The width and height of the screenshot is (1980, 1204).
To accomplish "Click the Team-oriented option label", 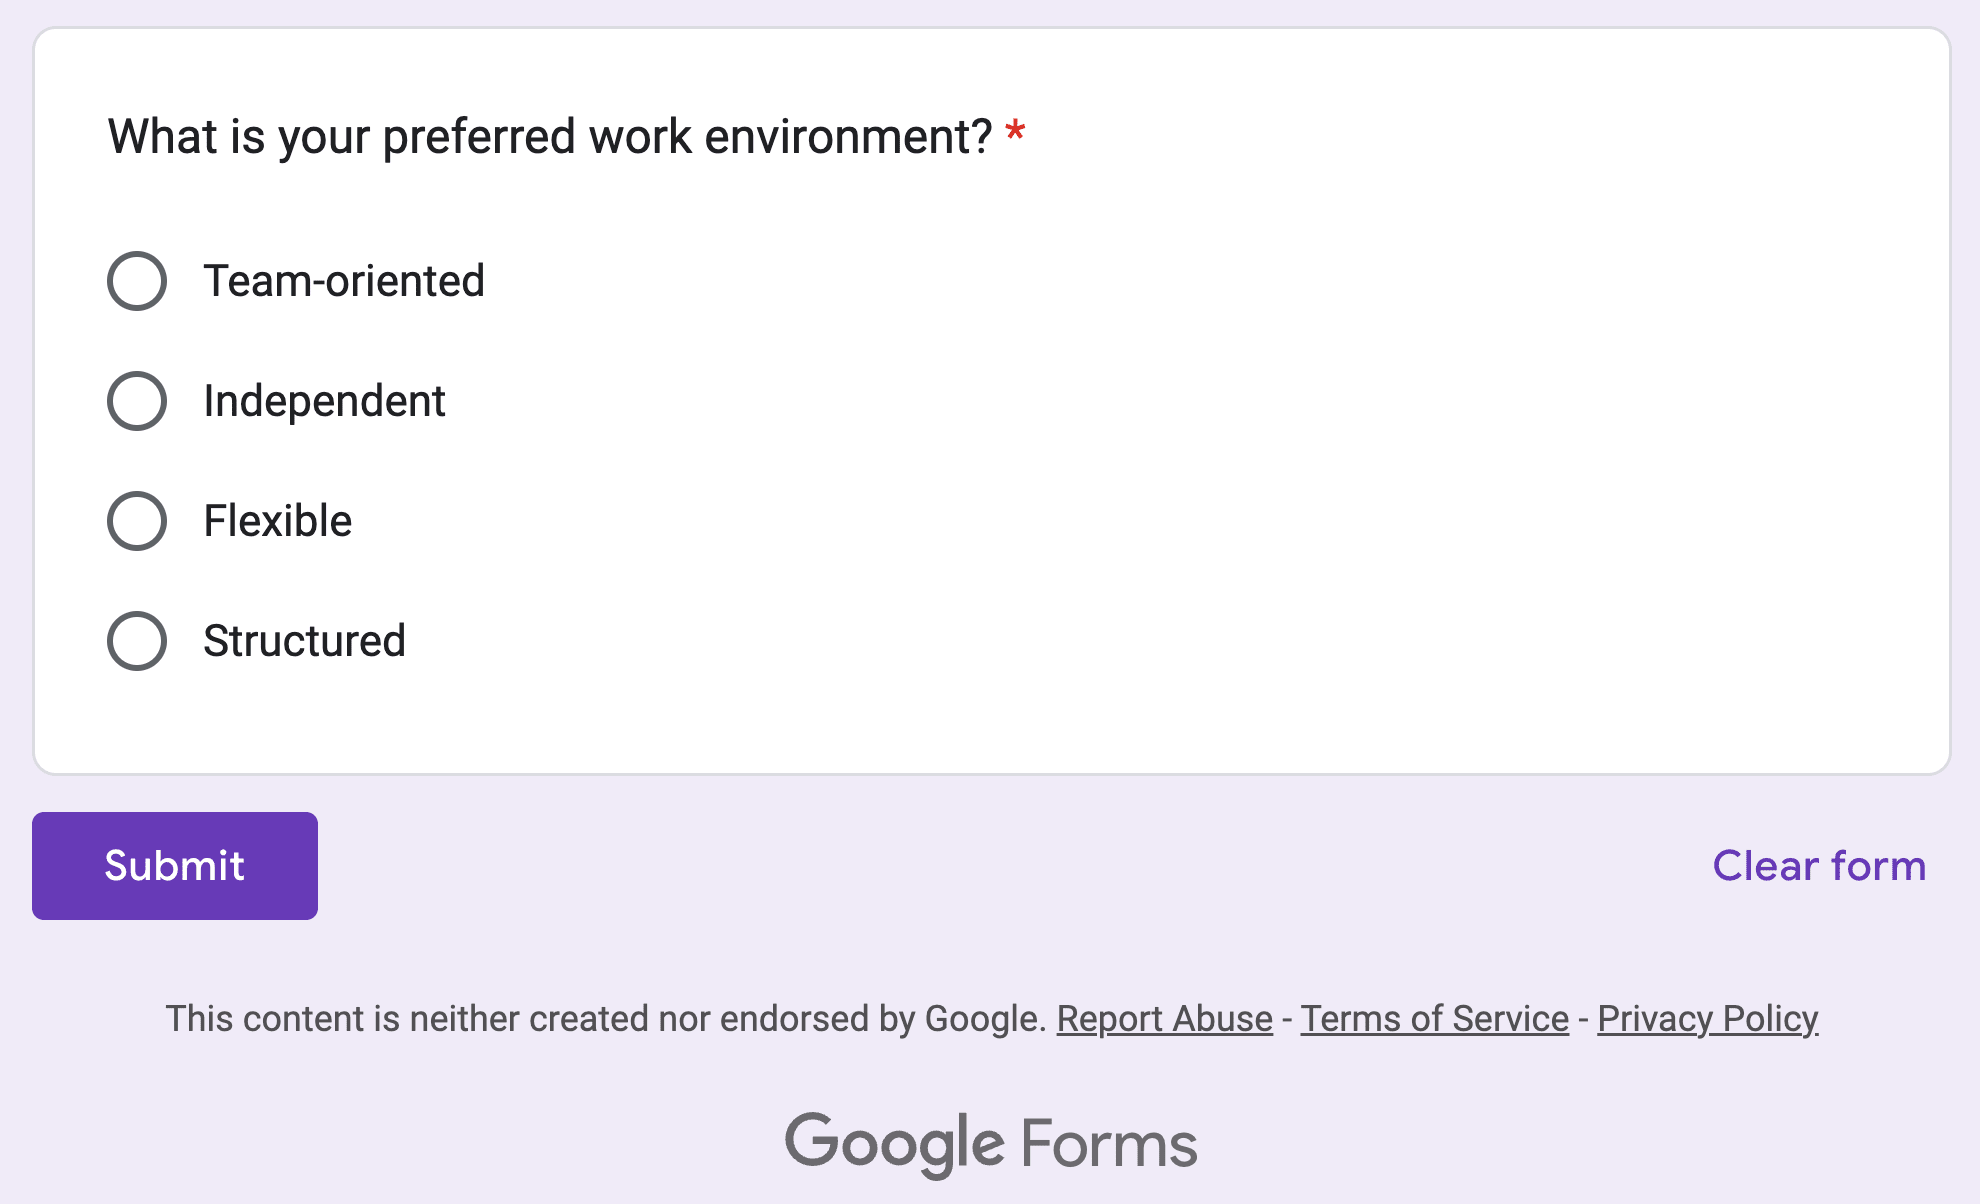I will point(343,281).
